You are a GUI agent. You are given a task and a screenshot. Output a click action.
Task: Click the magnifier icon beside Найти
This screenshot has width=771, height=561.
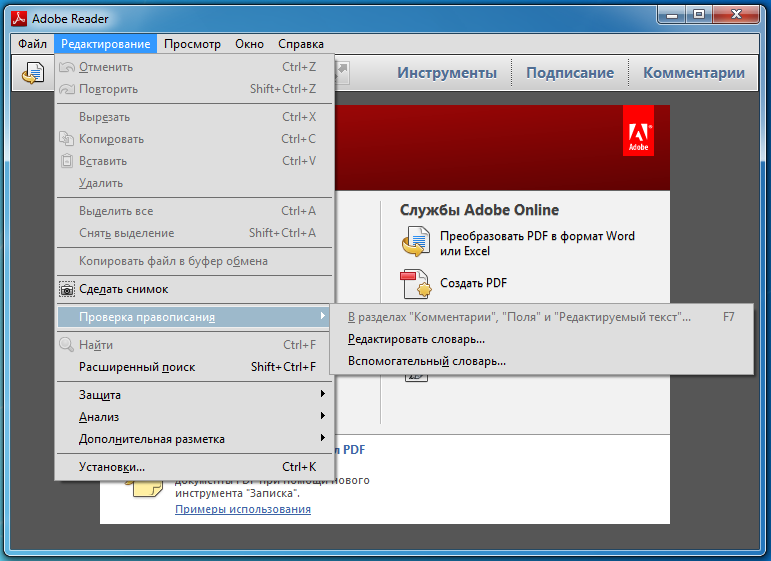[66, 344]
